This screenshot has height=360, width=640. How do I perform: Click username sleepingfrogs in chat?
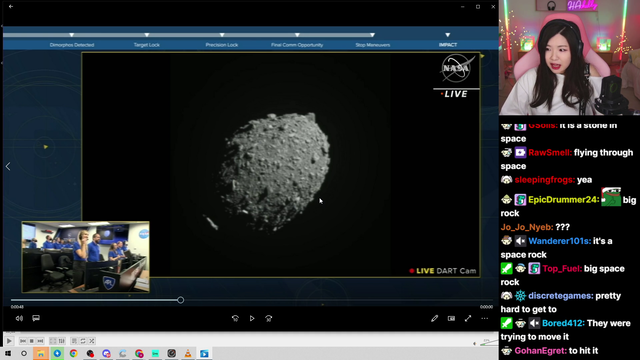544,180
